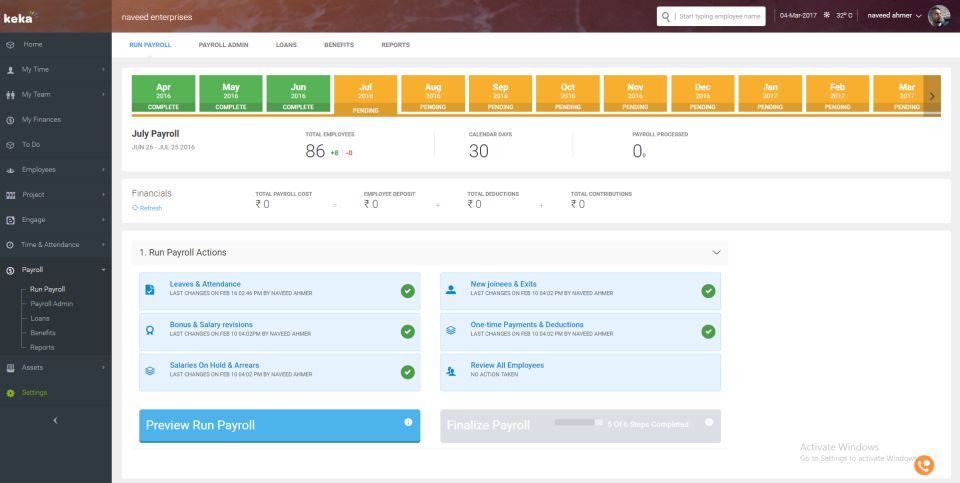Click the New joinees & Exits checkmark
Viewport: 960px width, 483px height.
tap(708, 291)
